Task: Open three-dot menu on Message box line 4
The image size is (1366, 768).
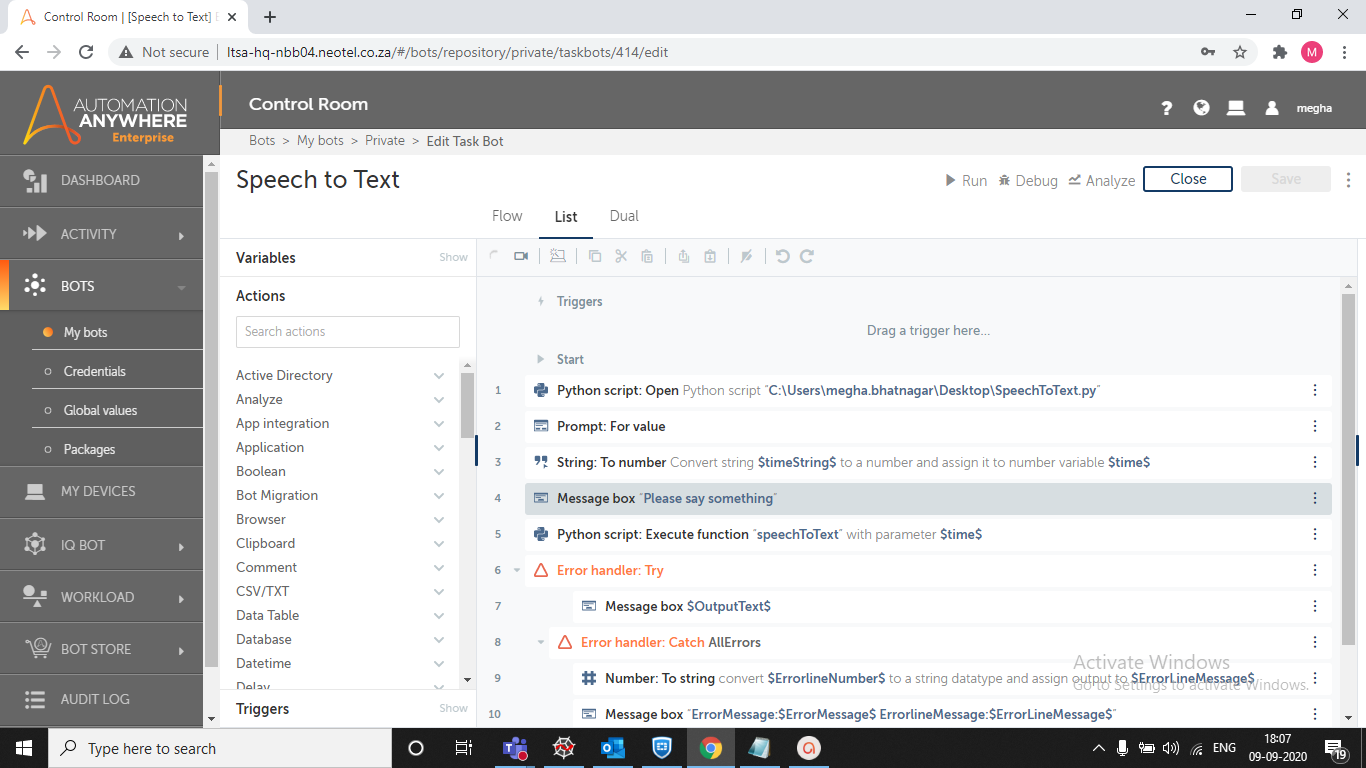Action: pyautogui.click(x=1315, y=498)
